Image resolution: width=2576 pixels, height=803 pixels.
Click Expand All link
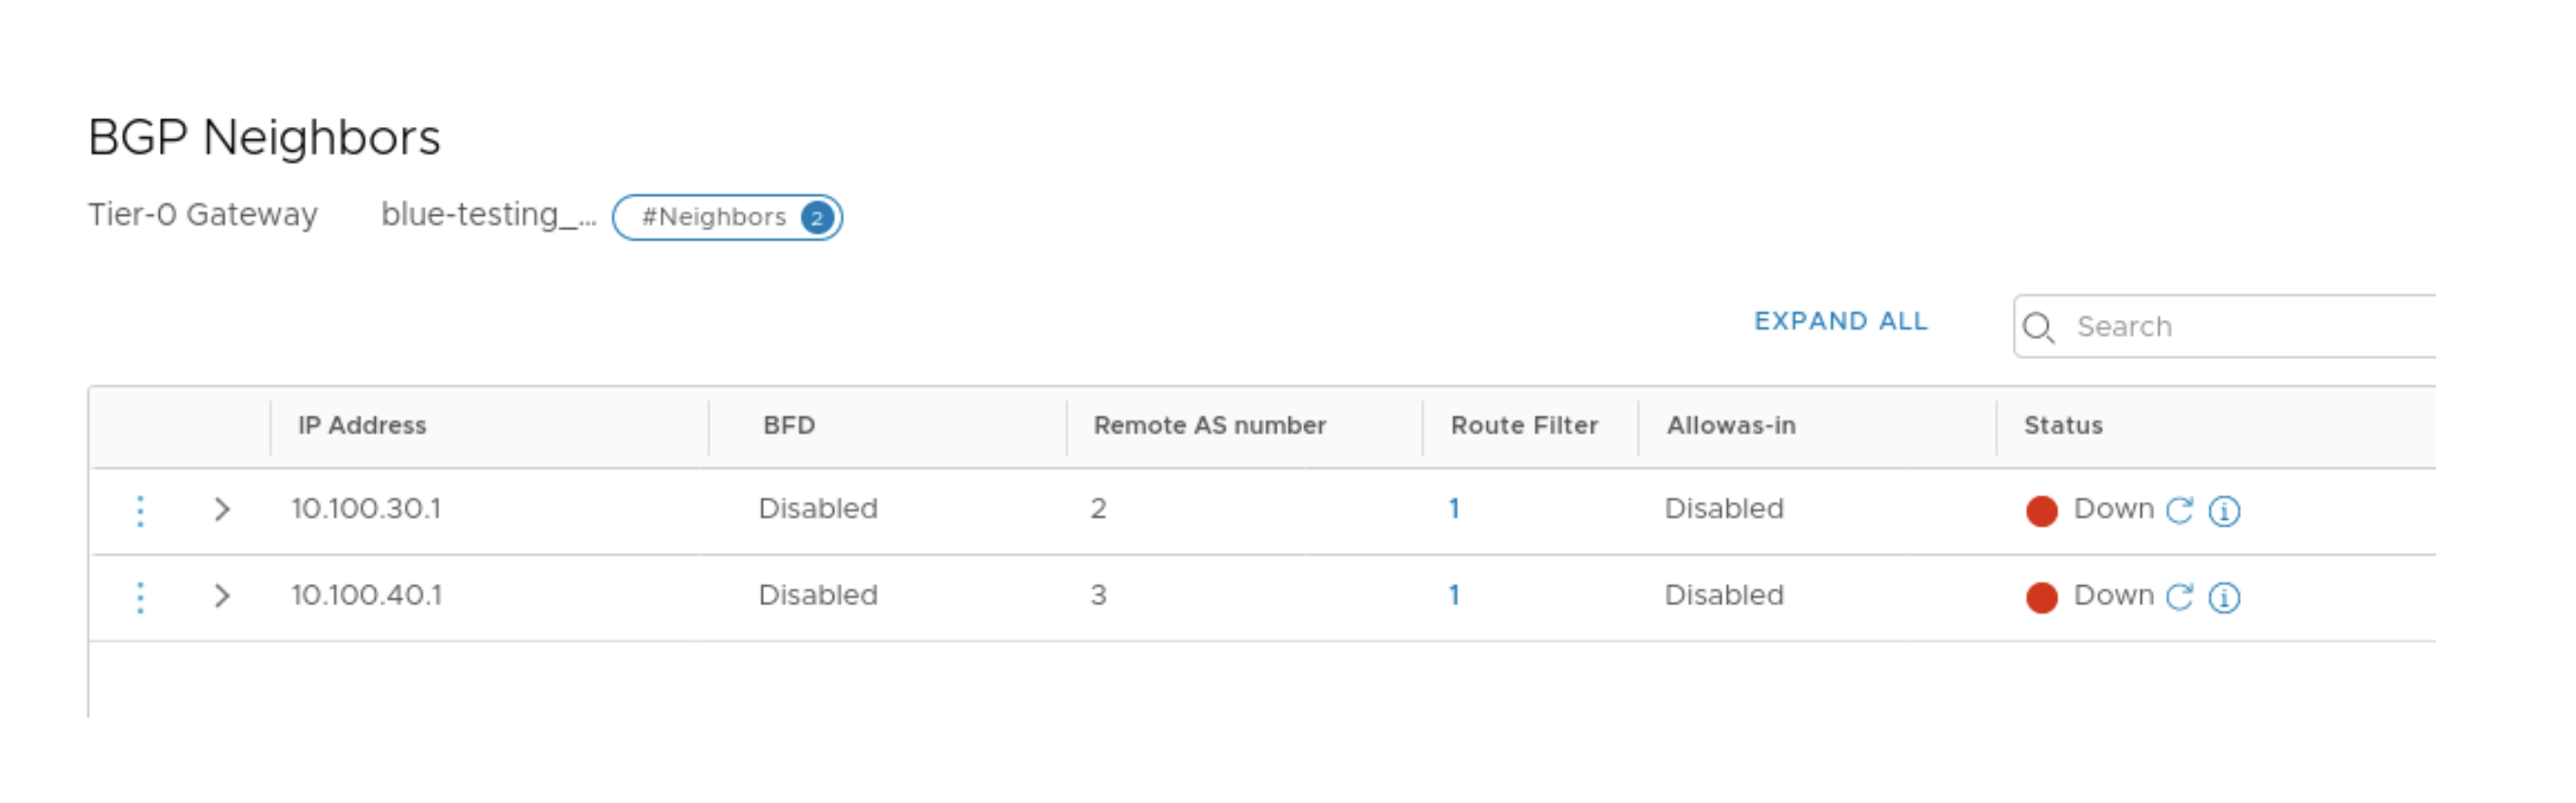click(x=1840, y=321)
